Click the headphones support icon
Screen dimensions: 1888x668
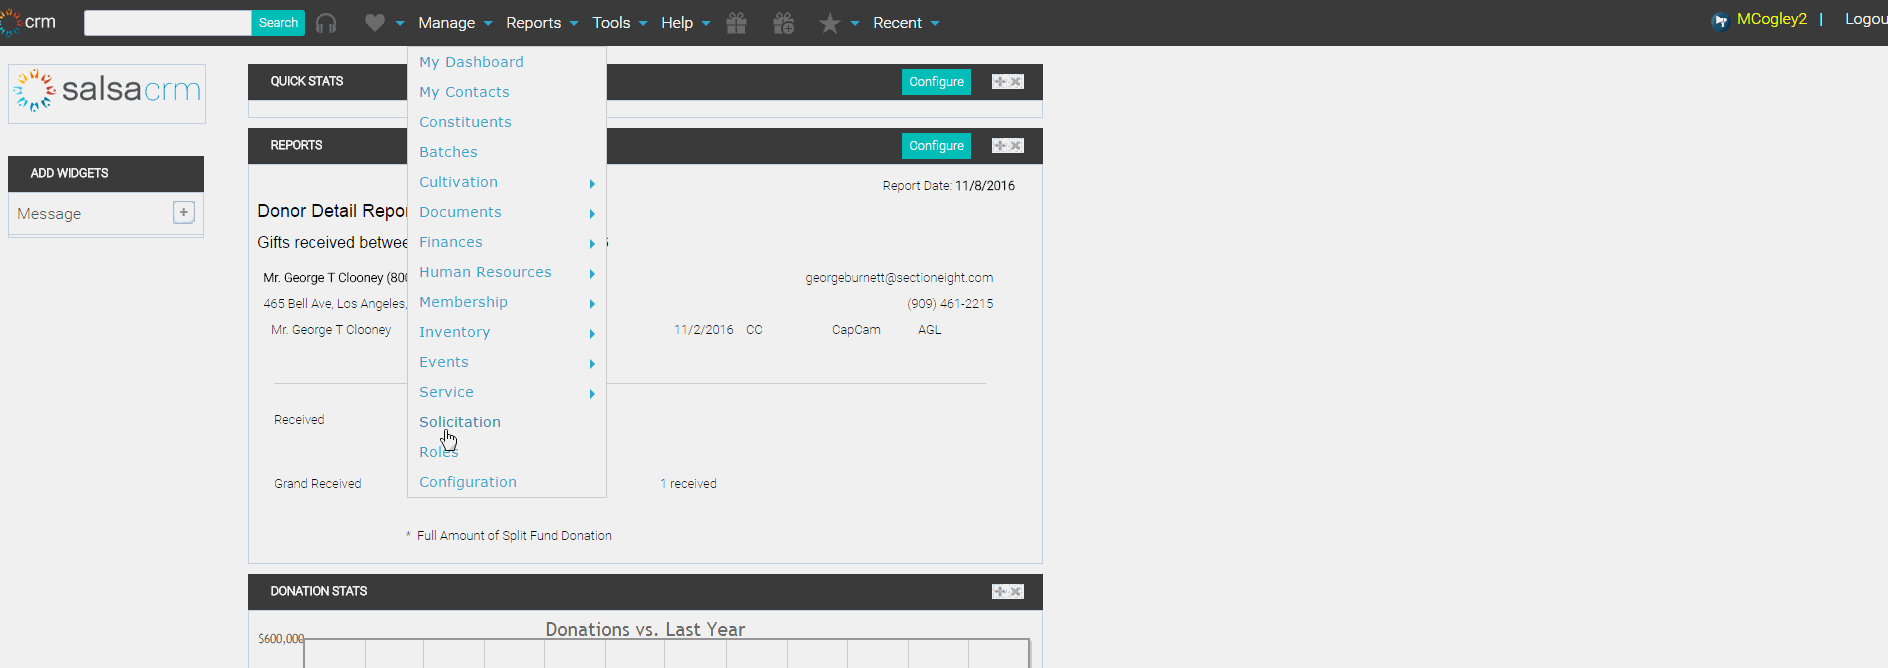click(326, 23)
